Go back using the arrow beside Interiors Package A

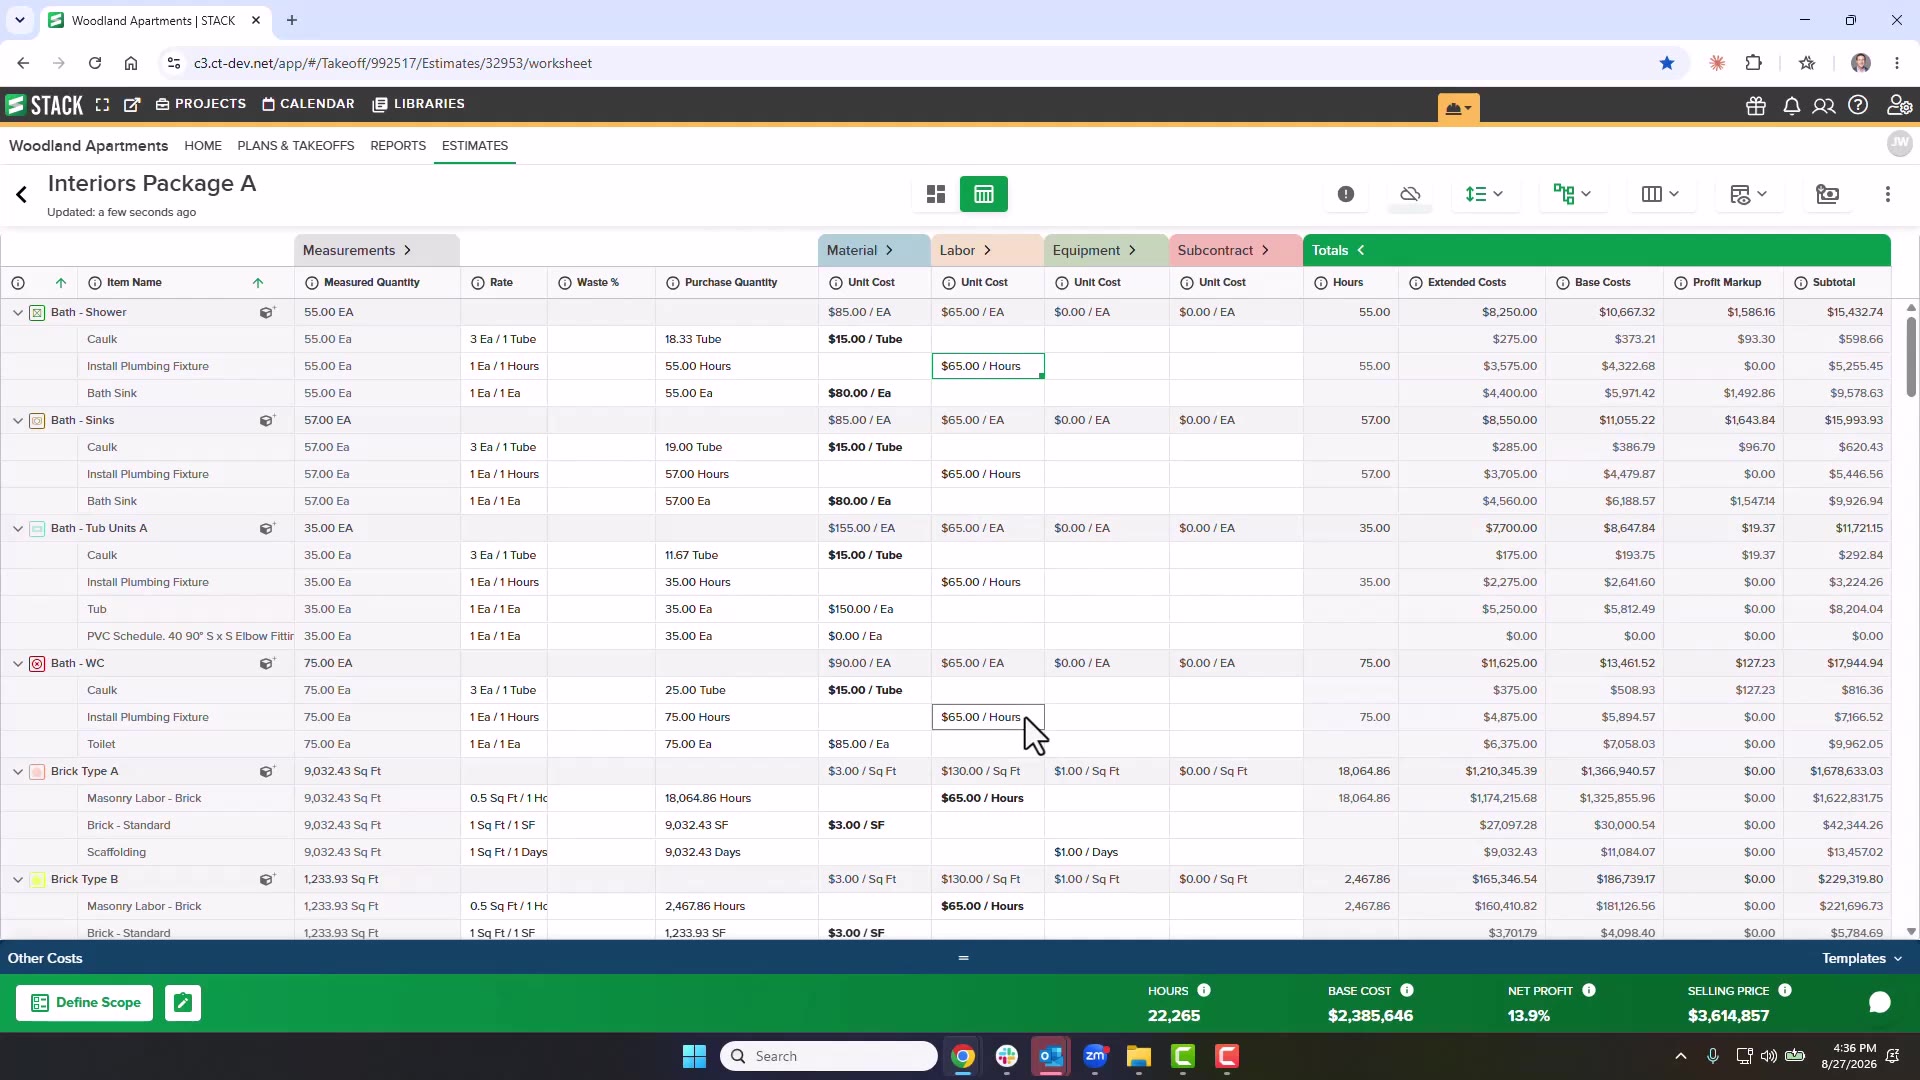click(21, 194)
